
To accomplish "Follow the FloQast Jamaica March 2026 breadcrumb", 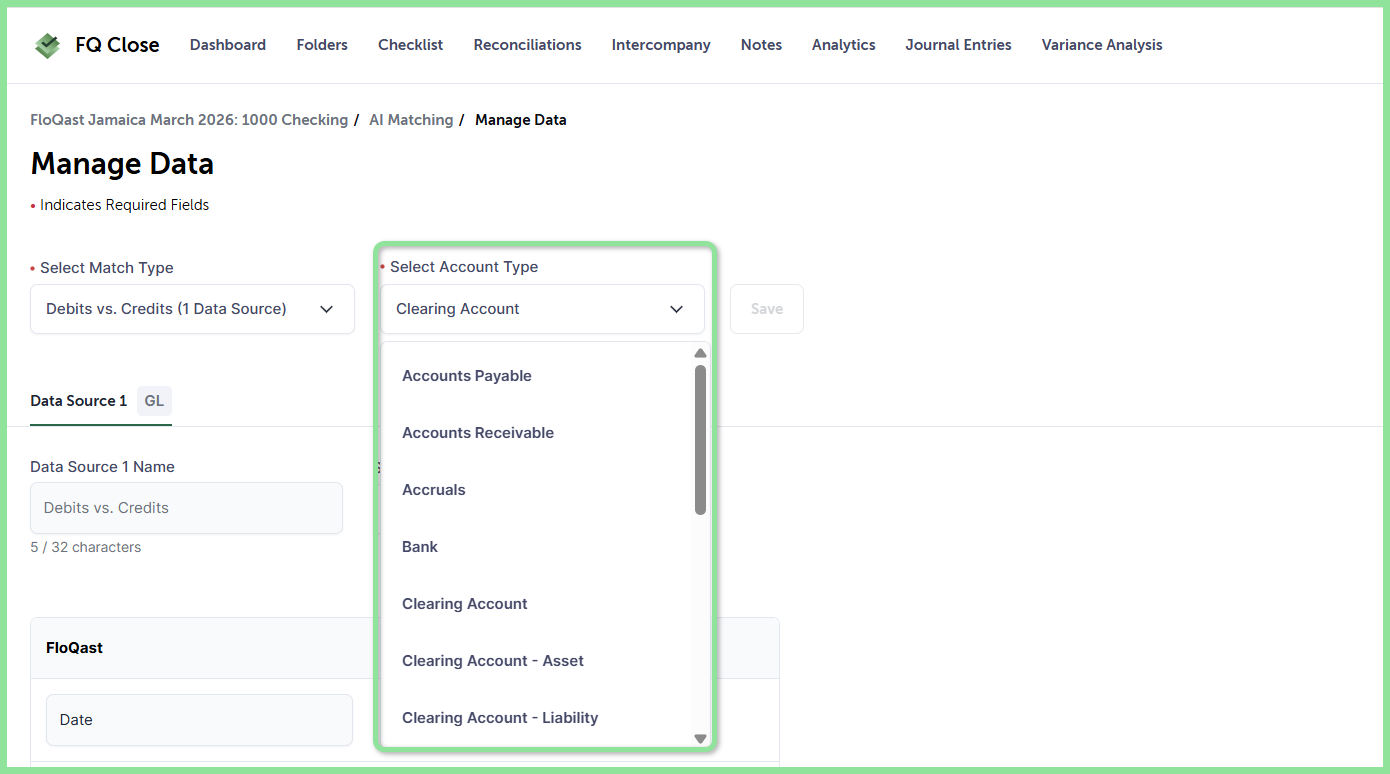I will [189, 120].
